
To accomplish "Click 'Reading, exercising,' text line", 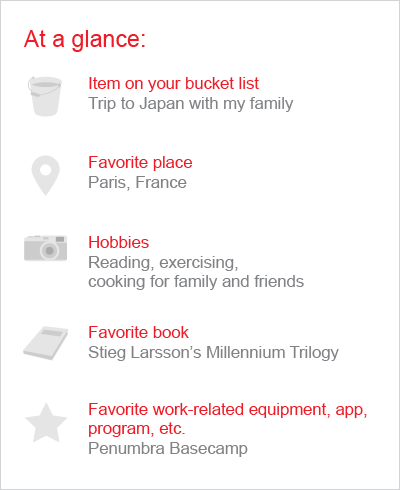I will tap(163, 262).
